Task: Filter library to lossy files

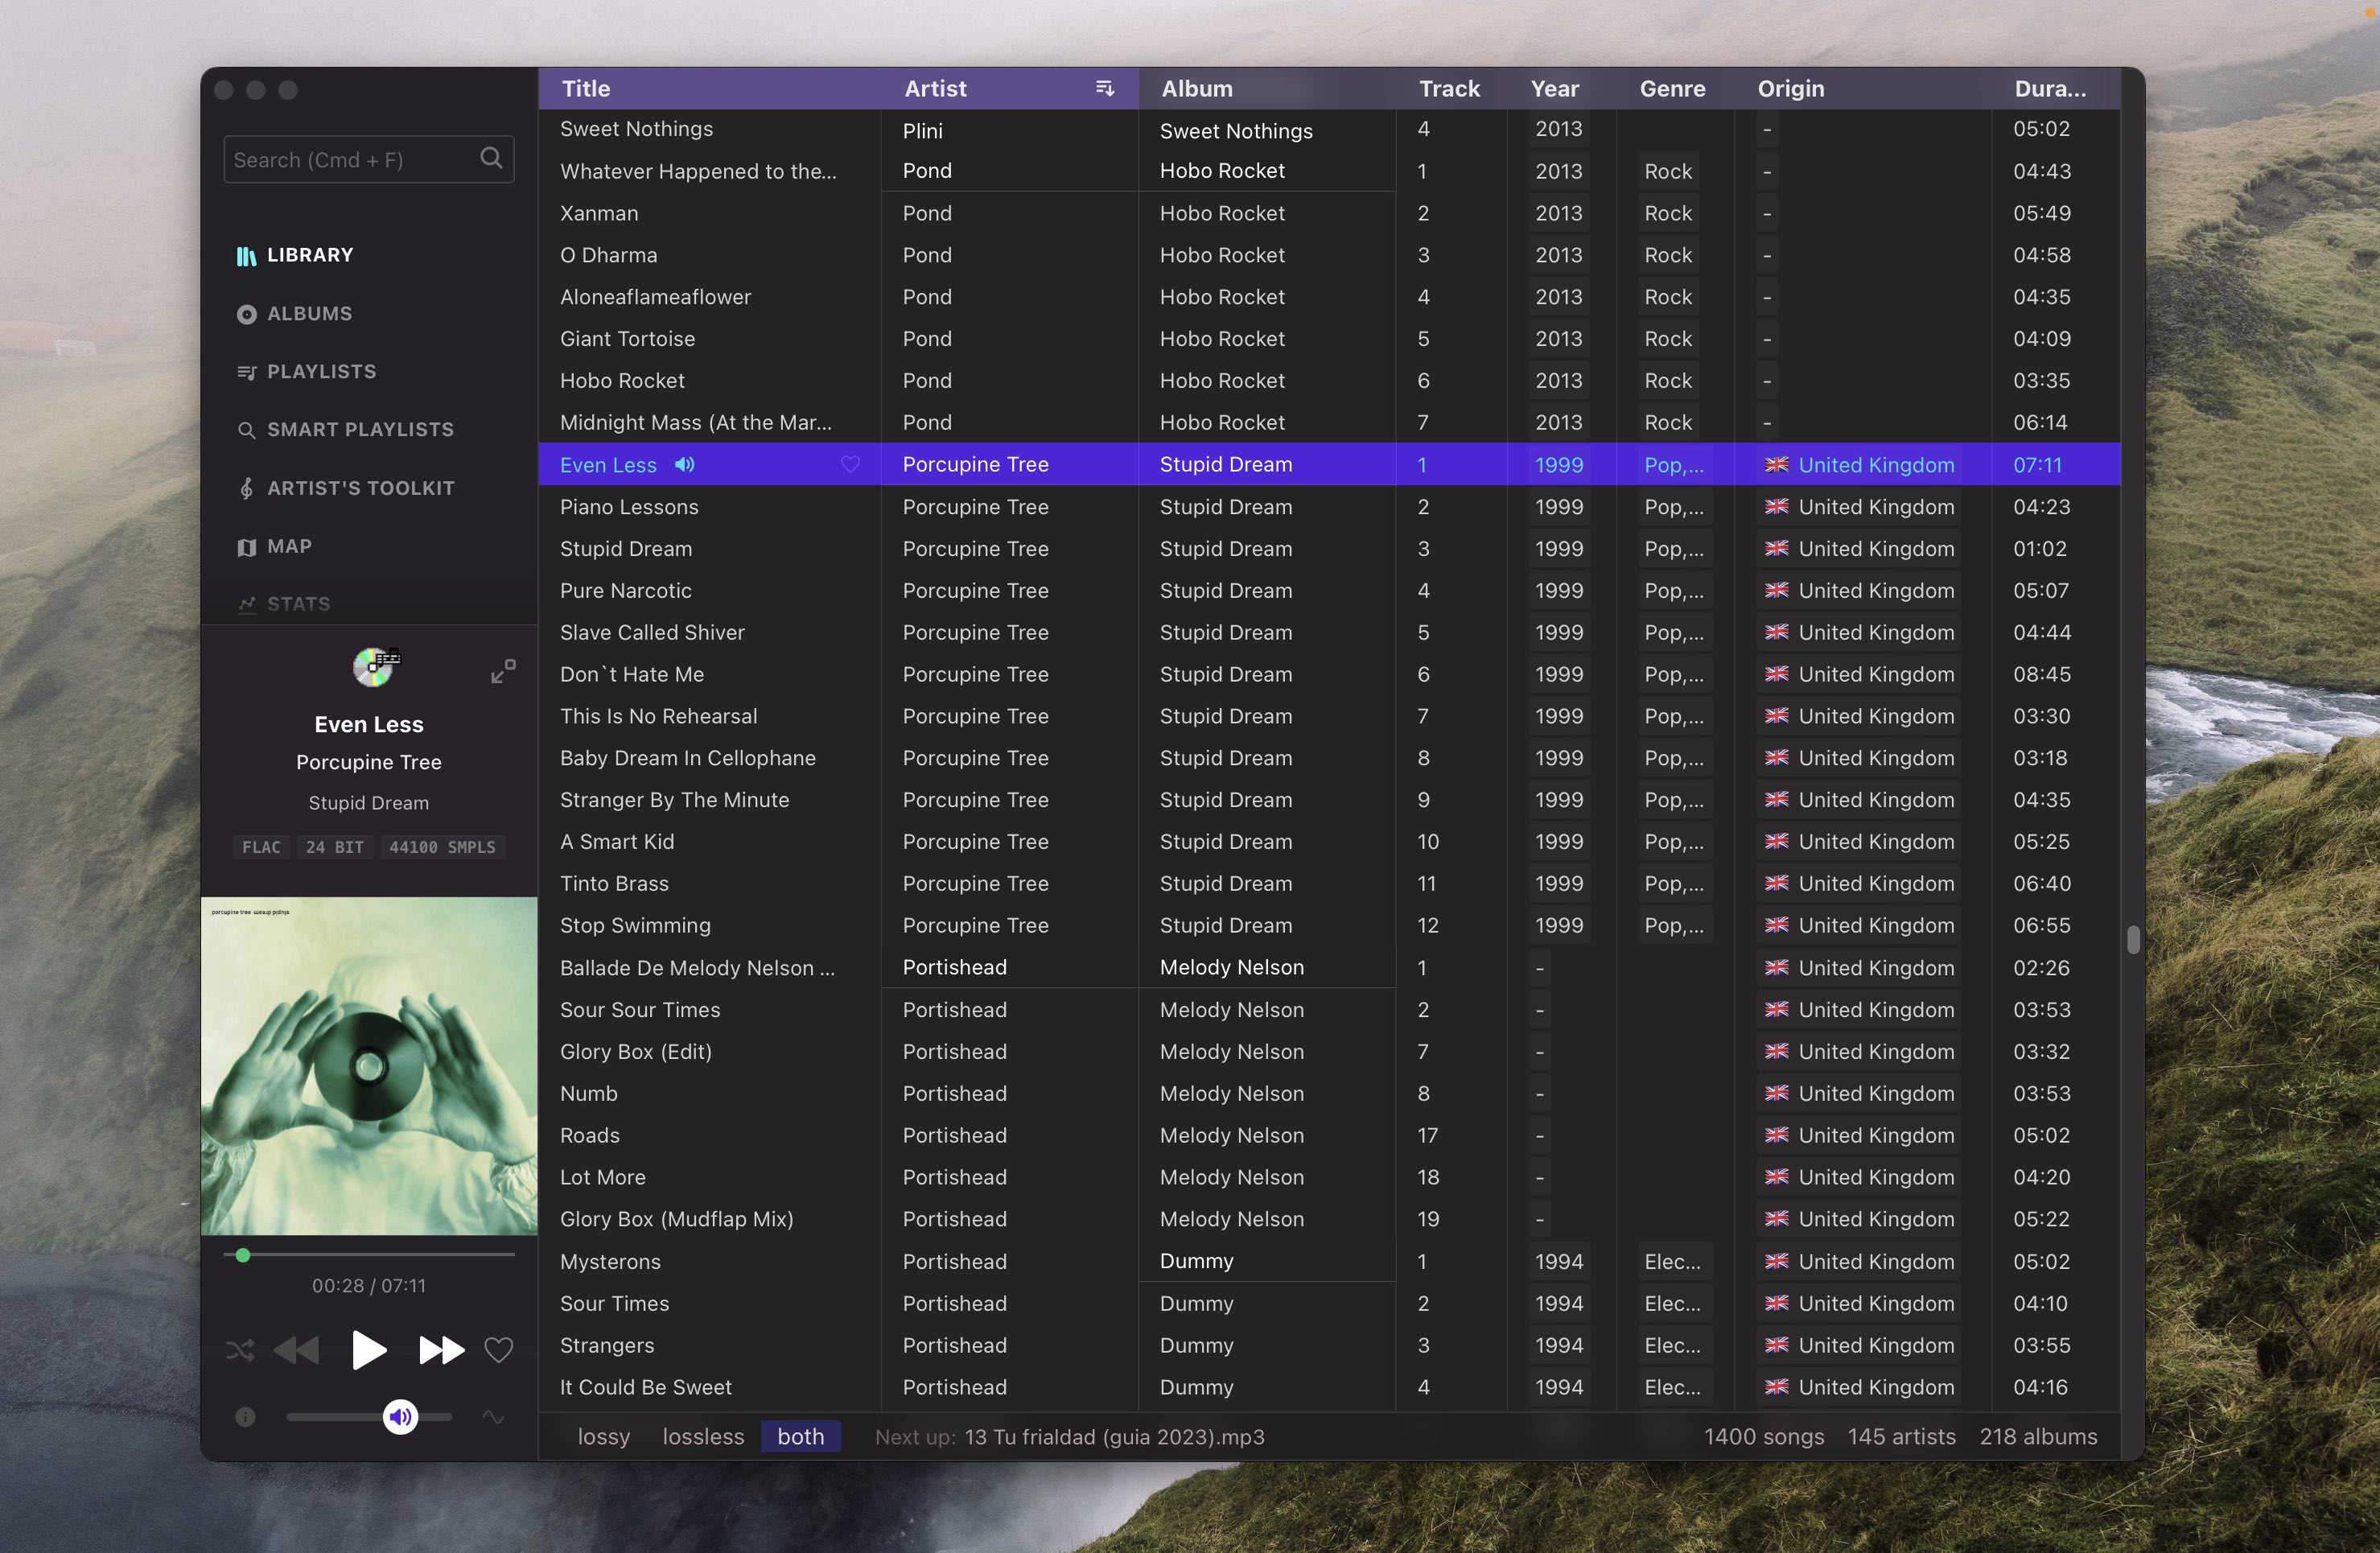Action: [x=604, y=1437]
